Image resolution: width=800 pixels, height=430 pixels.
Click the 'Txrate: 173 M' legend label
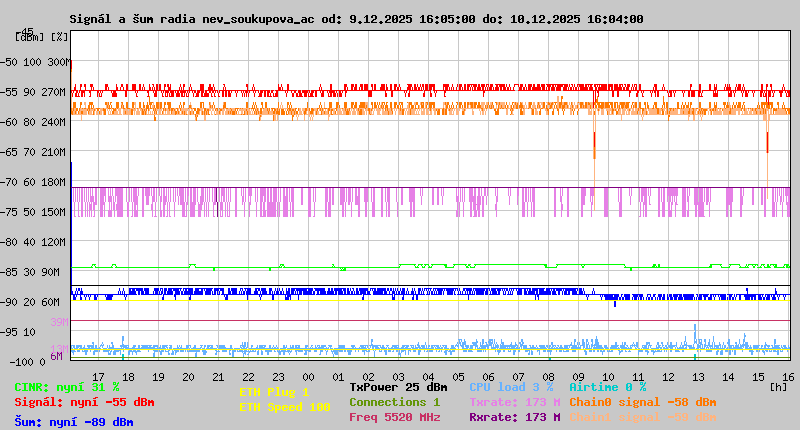pos(515,402)
